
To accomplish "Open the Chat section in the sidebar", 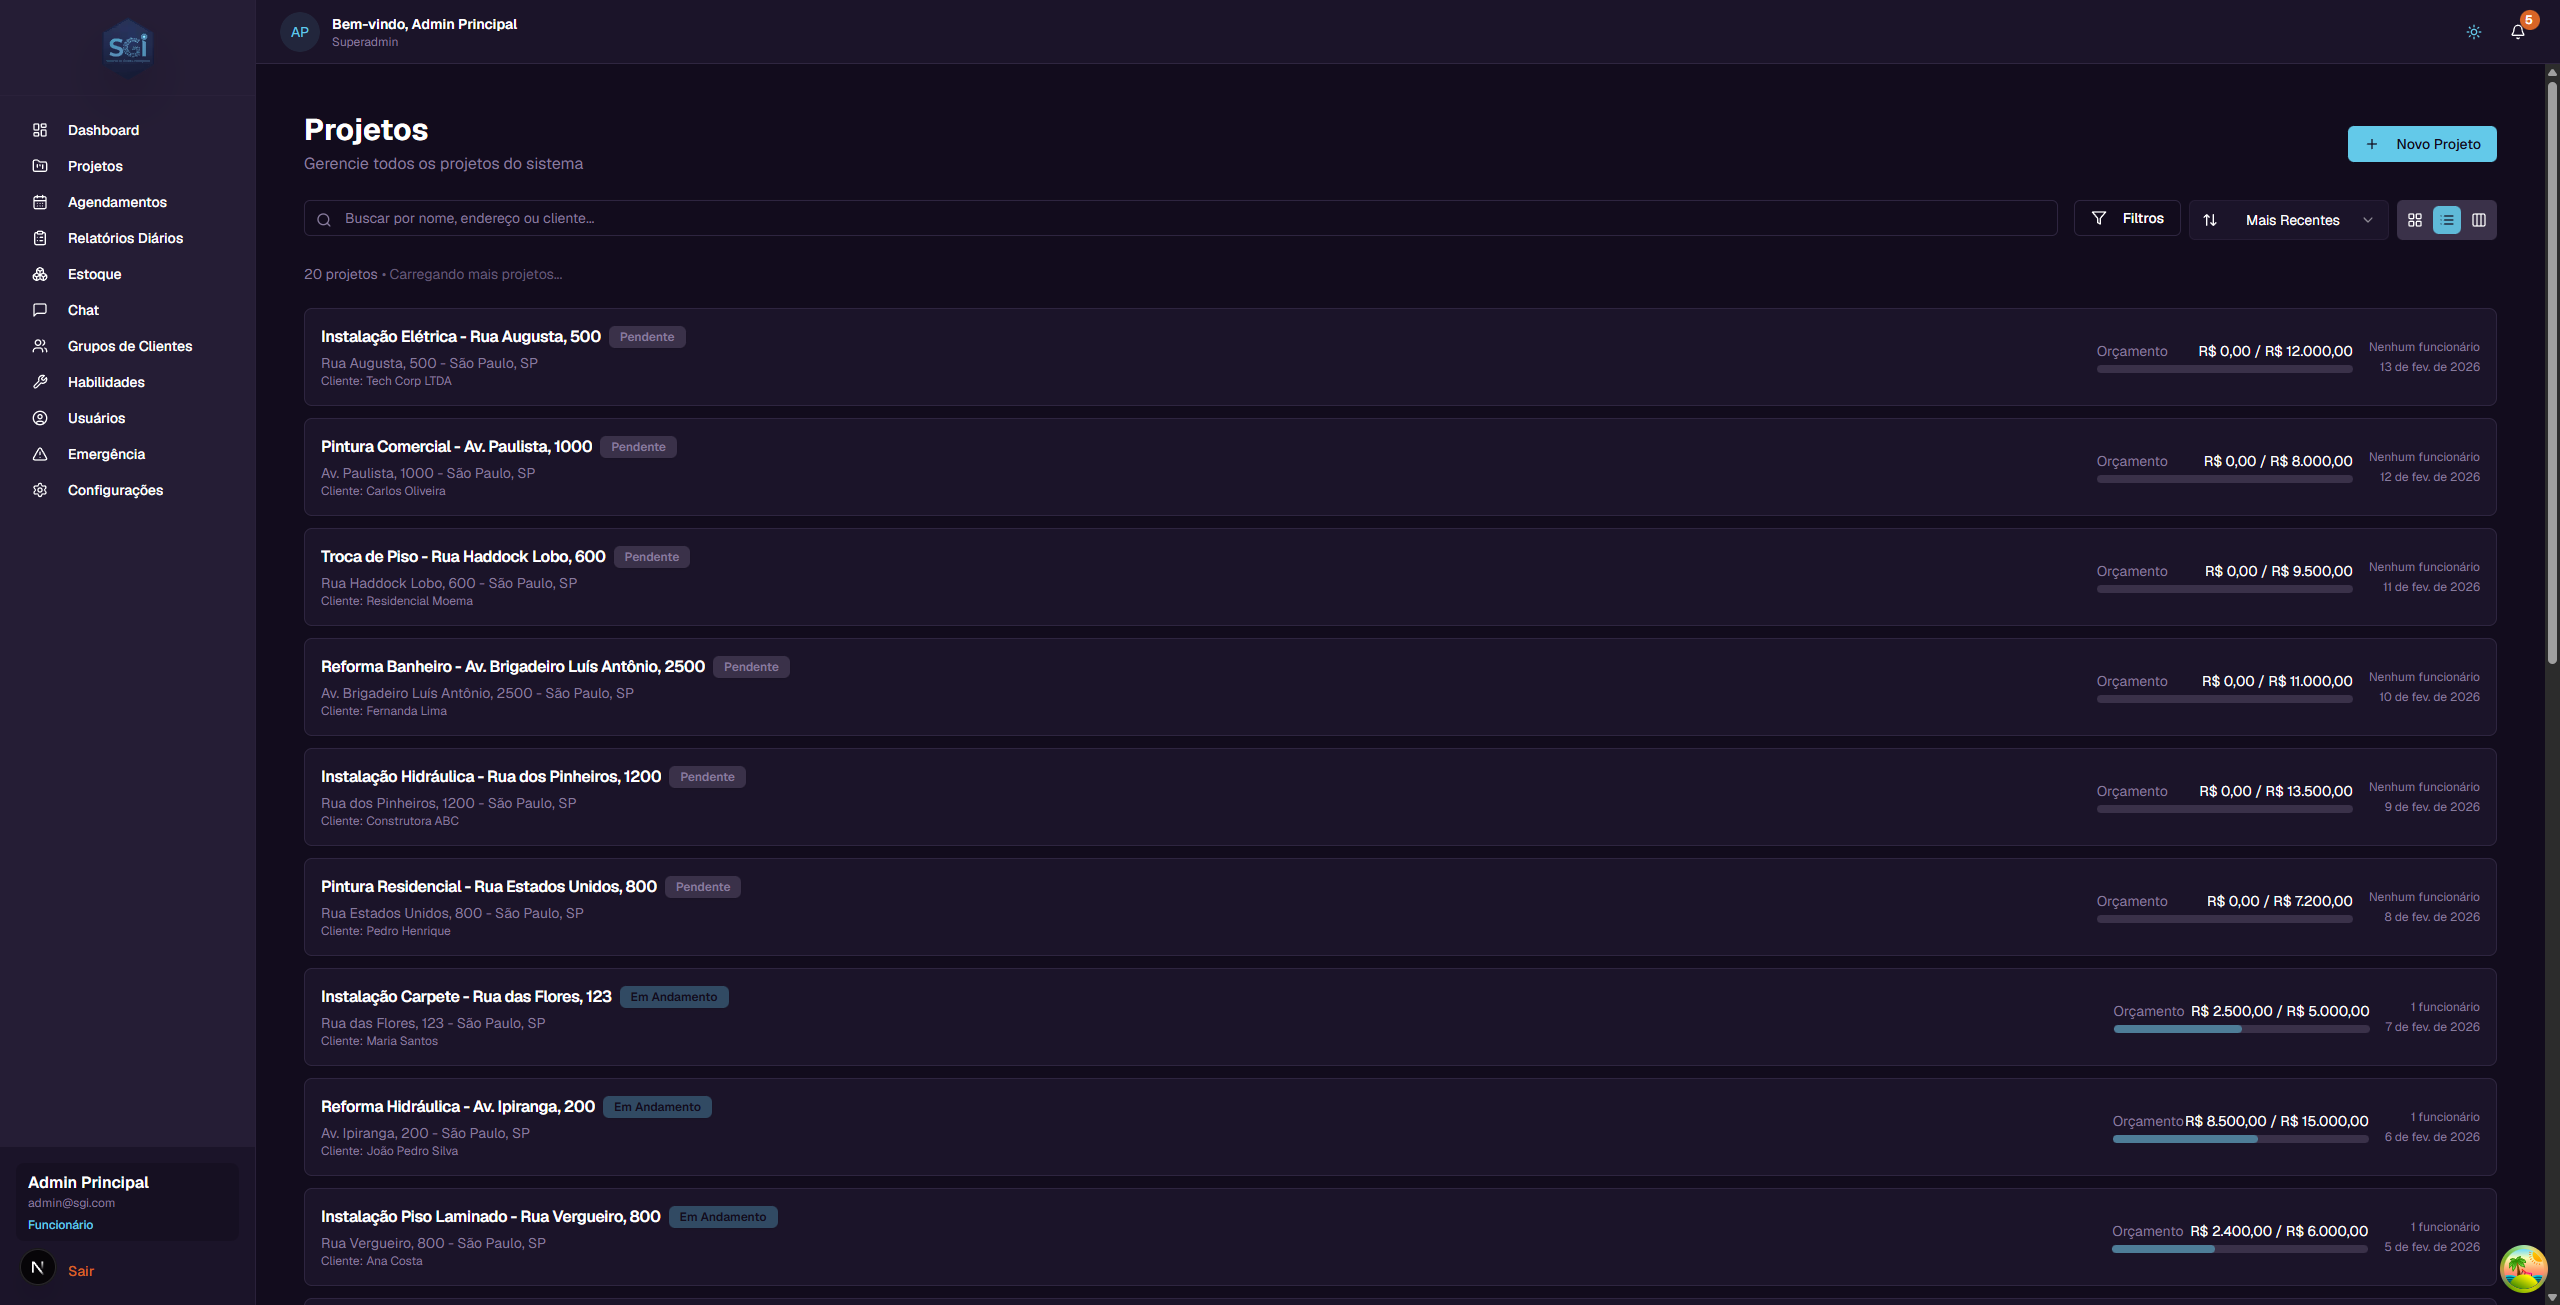I will (84, 310).
